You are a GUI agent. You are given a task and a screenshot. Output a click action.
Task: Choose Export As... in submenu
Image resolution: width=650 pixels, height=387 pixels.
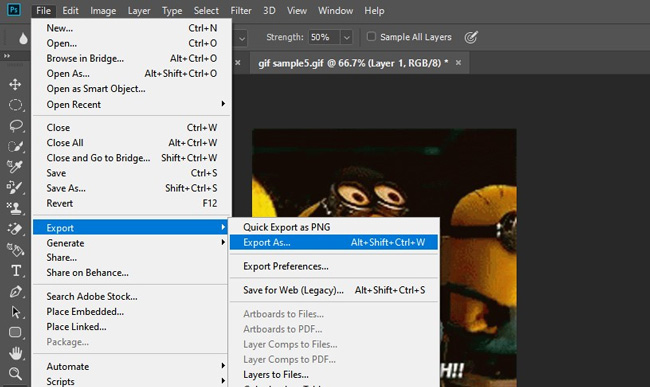tap(334, 242)
